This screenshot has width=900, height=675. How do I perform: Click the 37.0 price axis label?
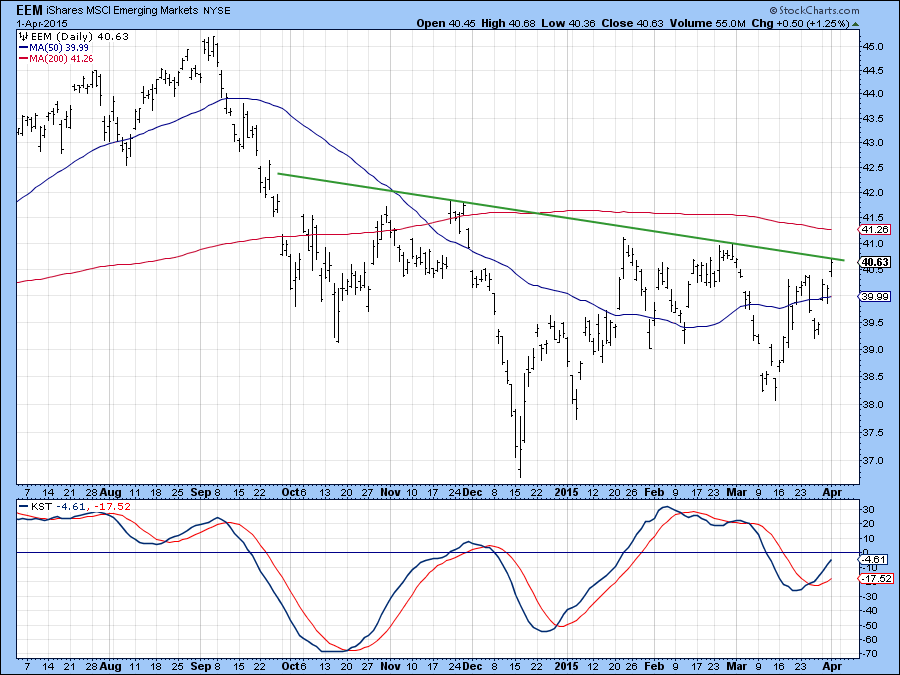pyautogui.click(x=872, y=460)
